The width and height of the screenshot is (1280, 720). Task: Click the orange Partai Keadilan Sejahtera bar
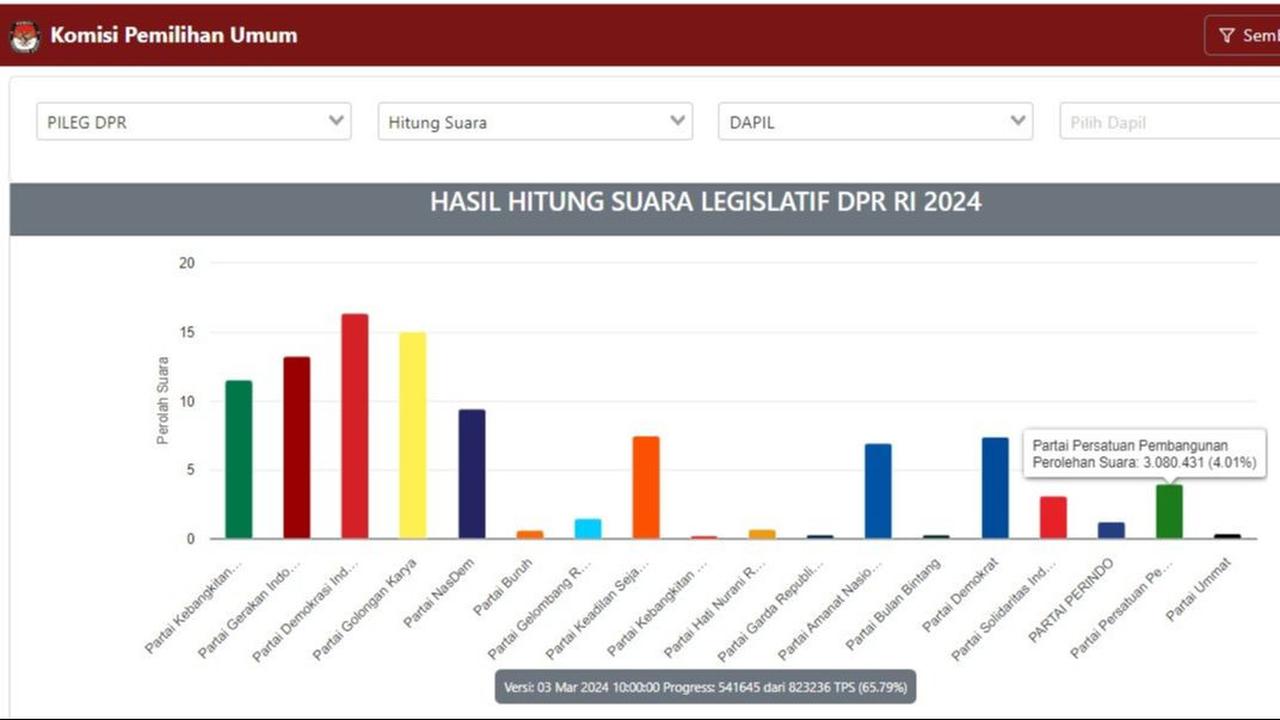(x=645, y=487)
